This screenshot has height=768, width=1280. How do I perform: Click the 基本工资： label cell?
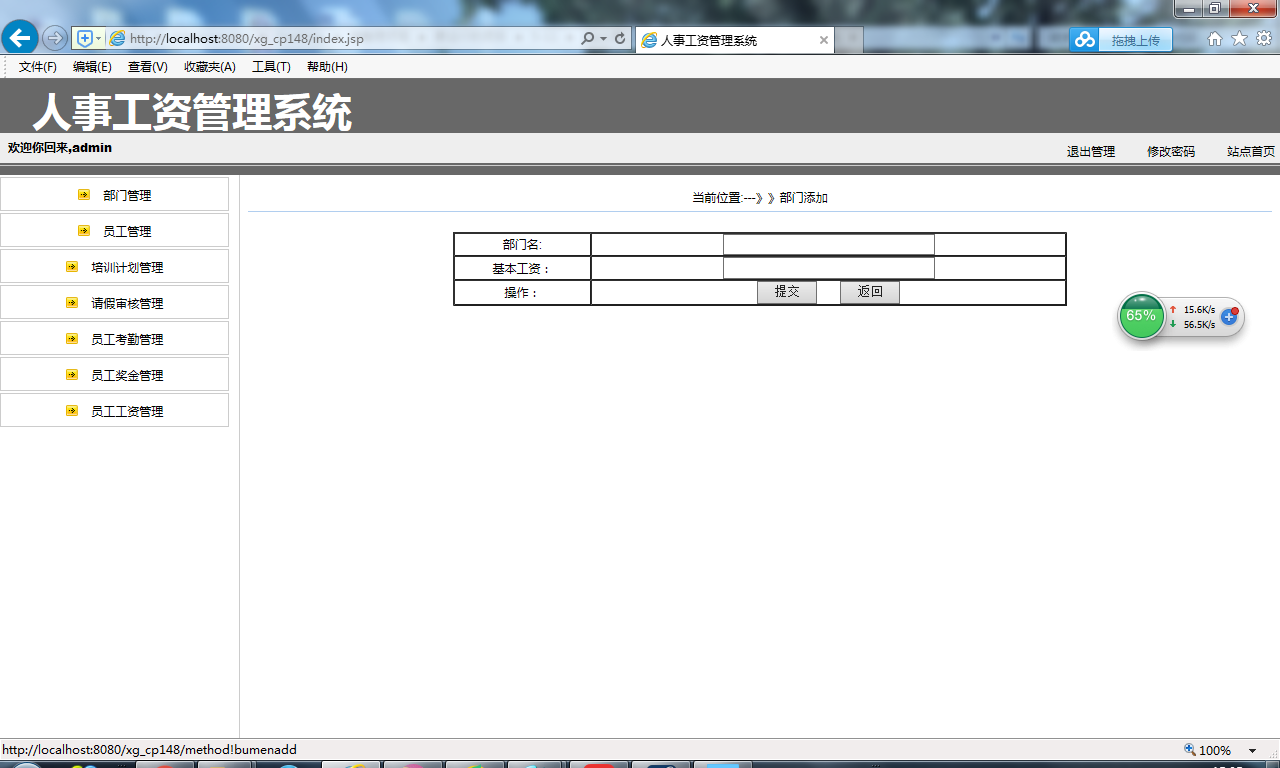[x=522, y=268]
